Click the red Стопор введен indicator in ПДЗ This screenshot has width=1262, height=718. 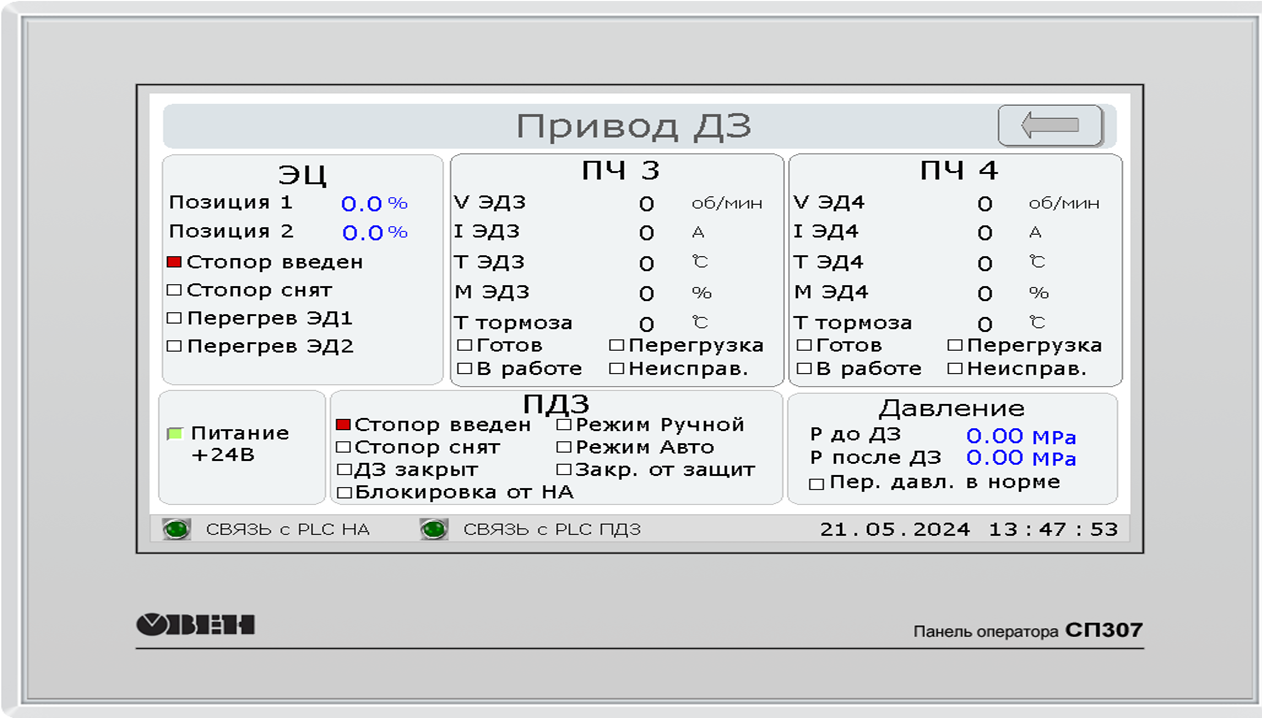pos(344,425)
